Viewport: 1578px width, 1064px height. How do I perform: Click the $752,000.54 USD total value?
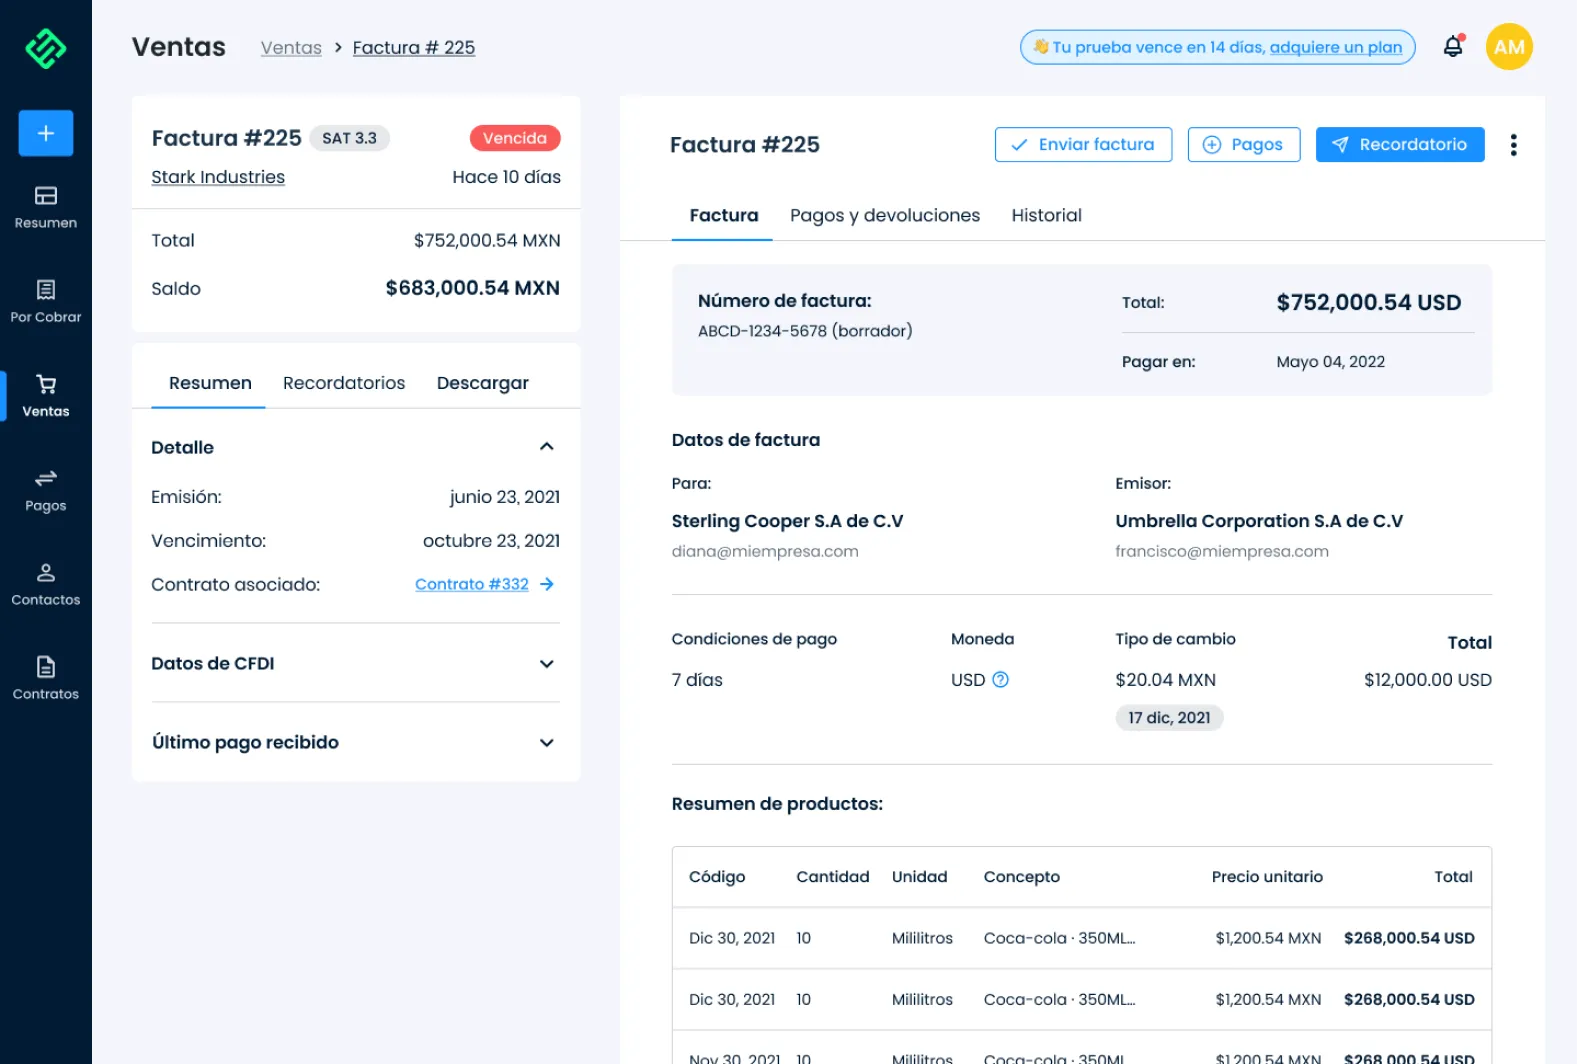click(x=1368, y=303)
